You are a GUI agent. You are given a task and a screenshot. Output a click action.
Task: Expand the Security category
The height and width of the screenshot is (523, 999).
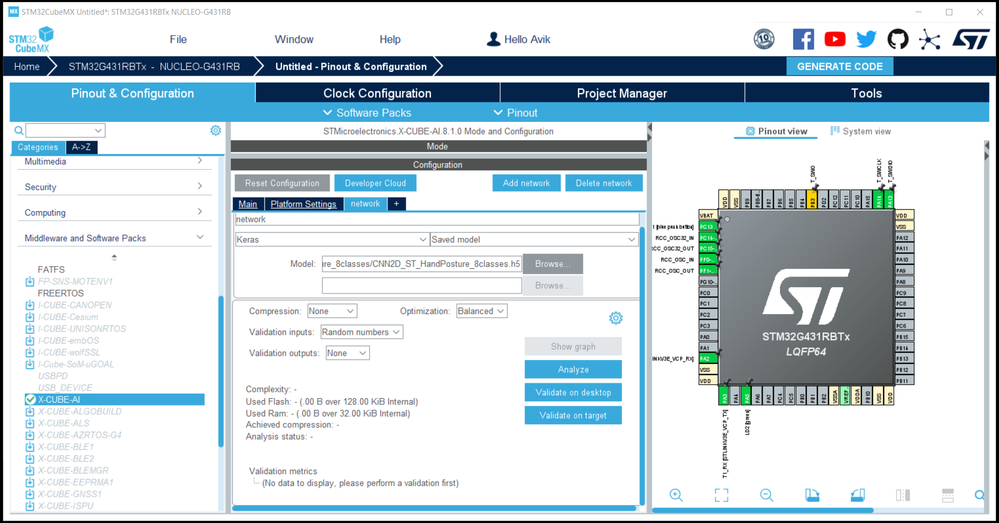(x=200, y=186)
